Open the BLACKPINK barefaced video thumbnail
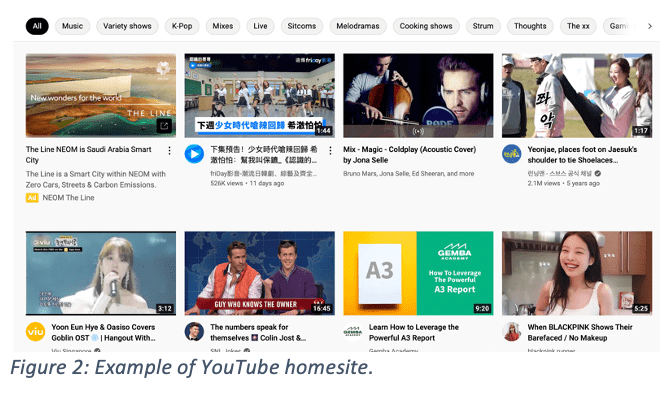The height and width of the screenshot is (402, 672). pyautogui.click(x=576, y=273)
